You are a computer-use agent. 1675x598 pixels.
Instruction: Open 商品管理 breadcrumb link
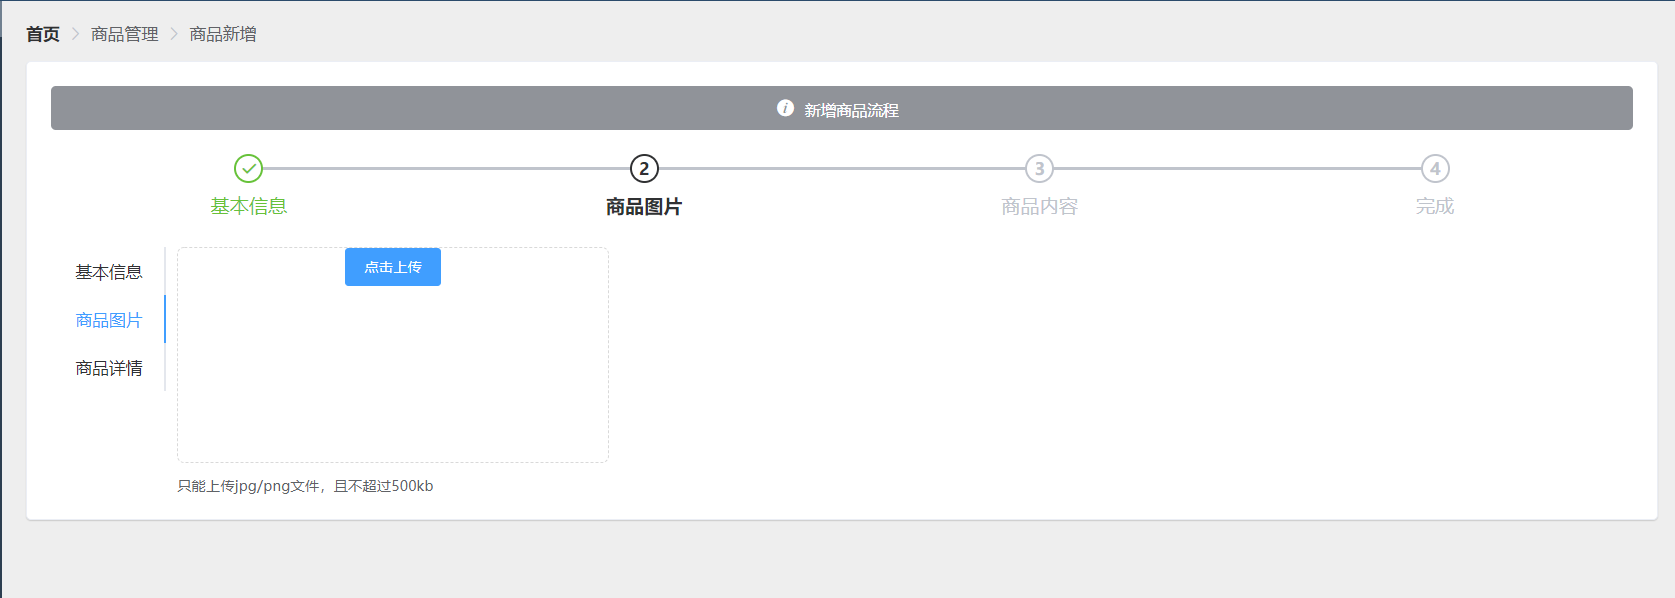125,34
